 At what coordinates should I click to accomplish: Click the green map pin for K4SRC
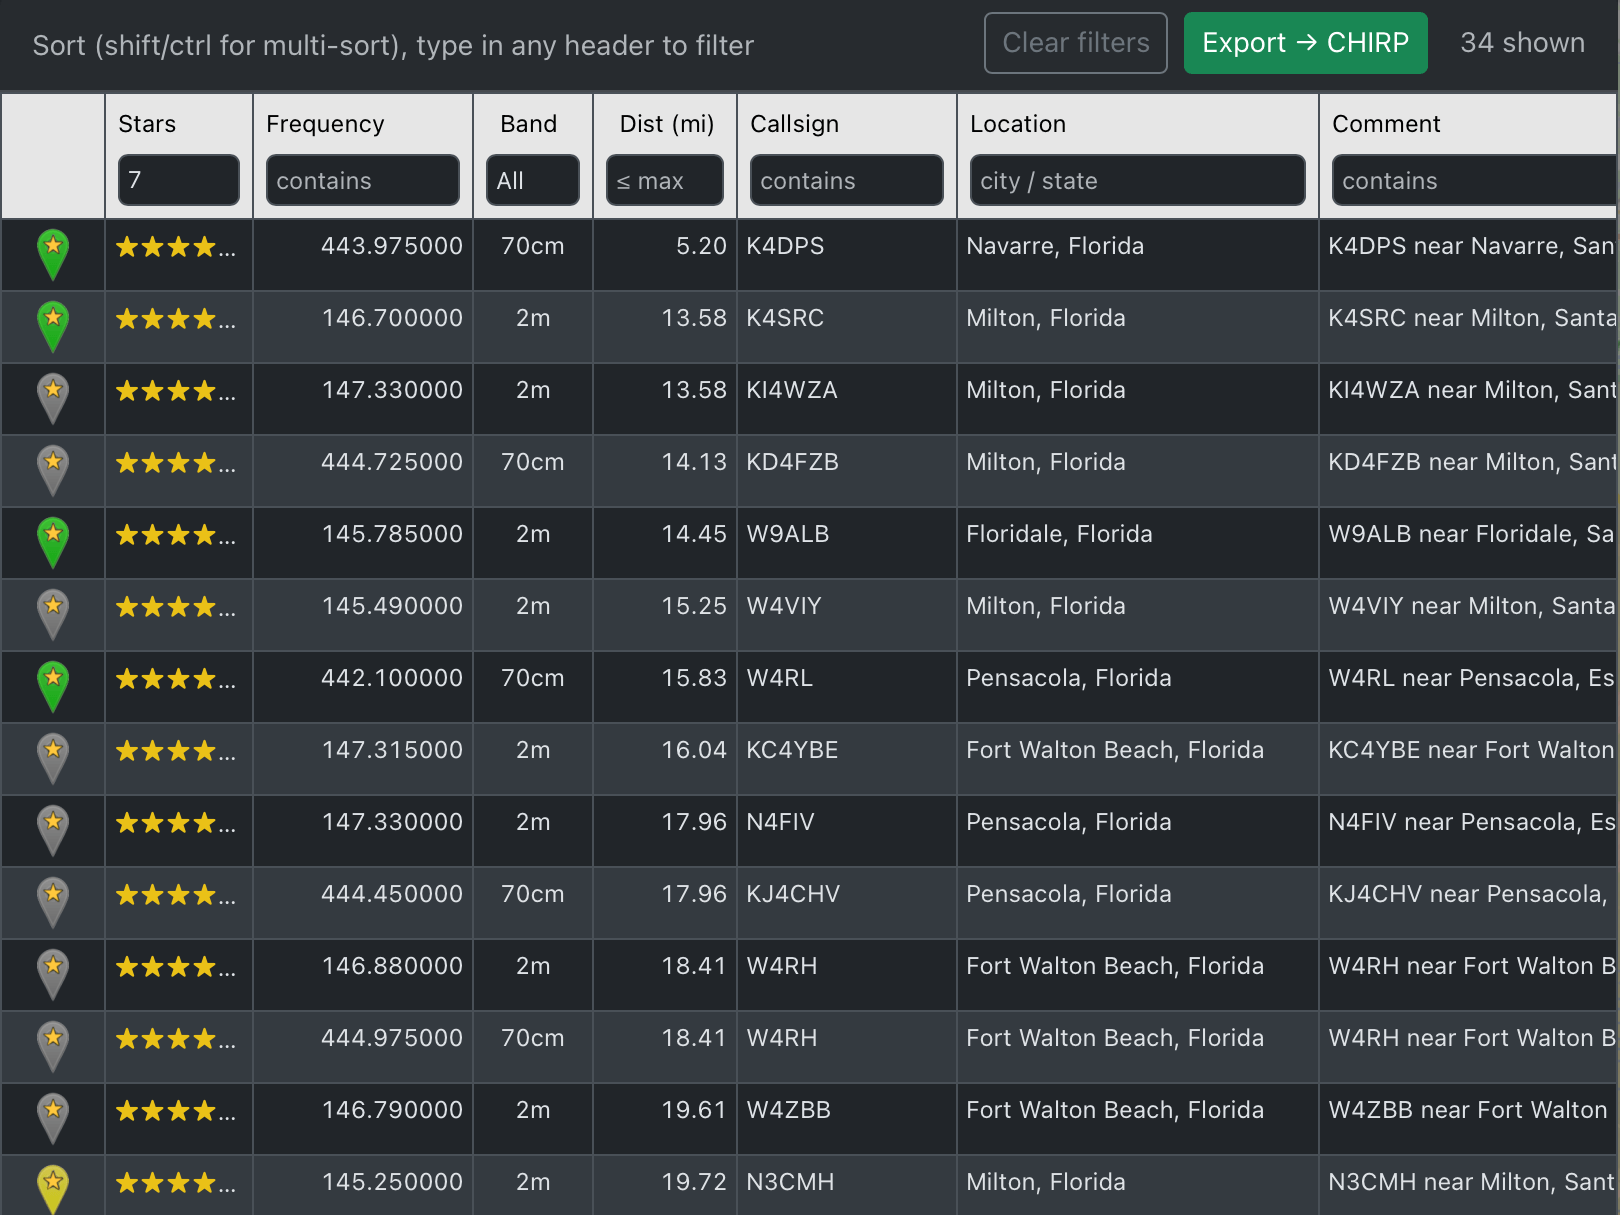pos(53,325)
